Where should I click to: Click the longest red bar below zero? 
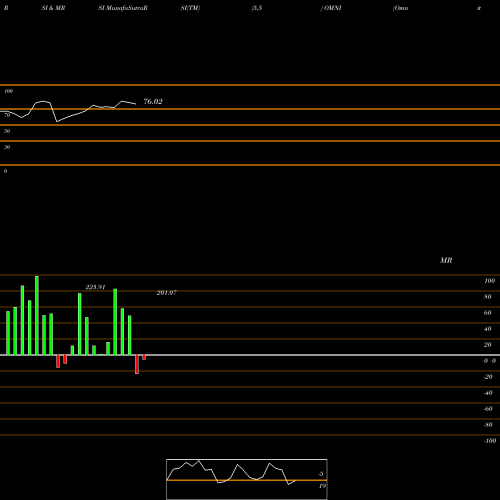click(x=137, y=364)
